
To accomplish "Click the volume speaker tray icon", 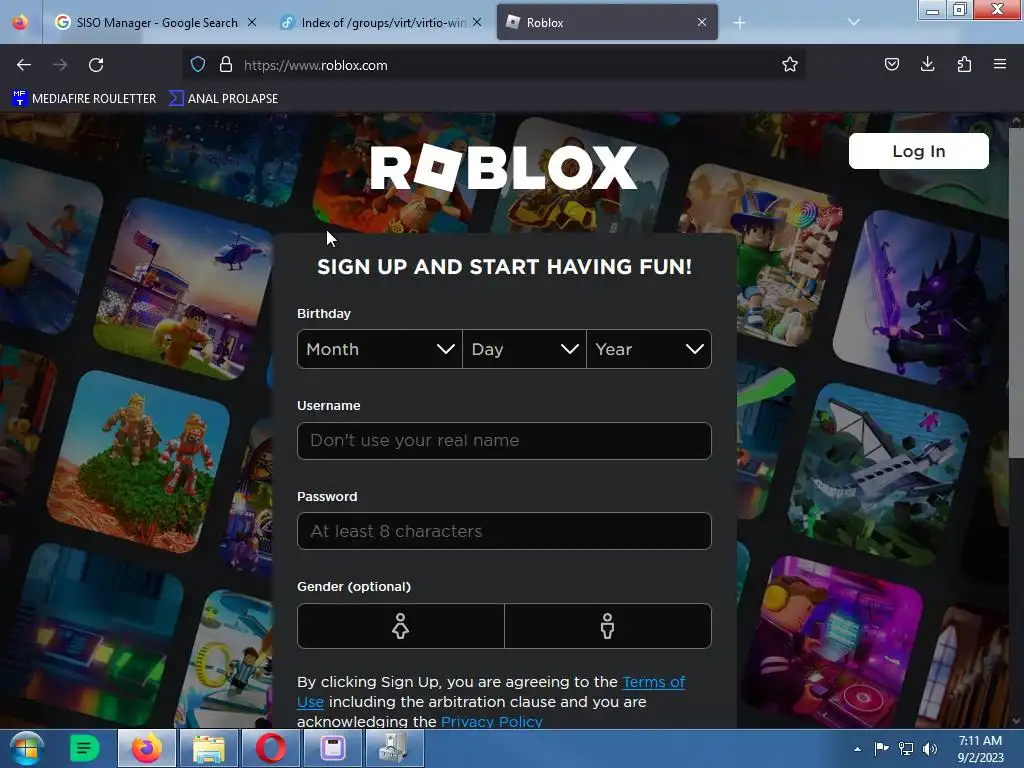I will click(930, 748).
